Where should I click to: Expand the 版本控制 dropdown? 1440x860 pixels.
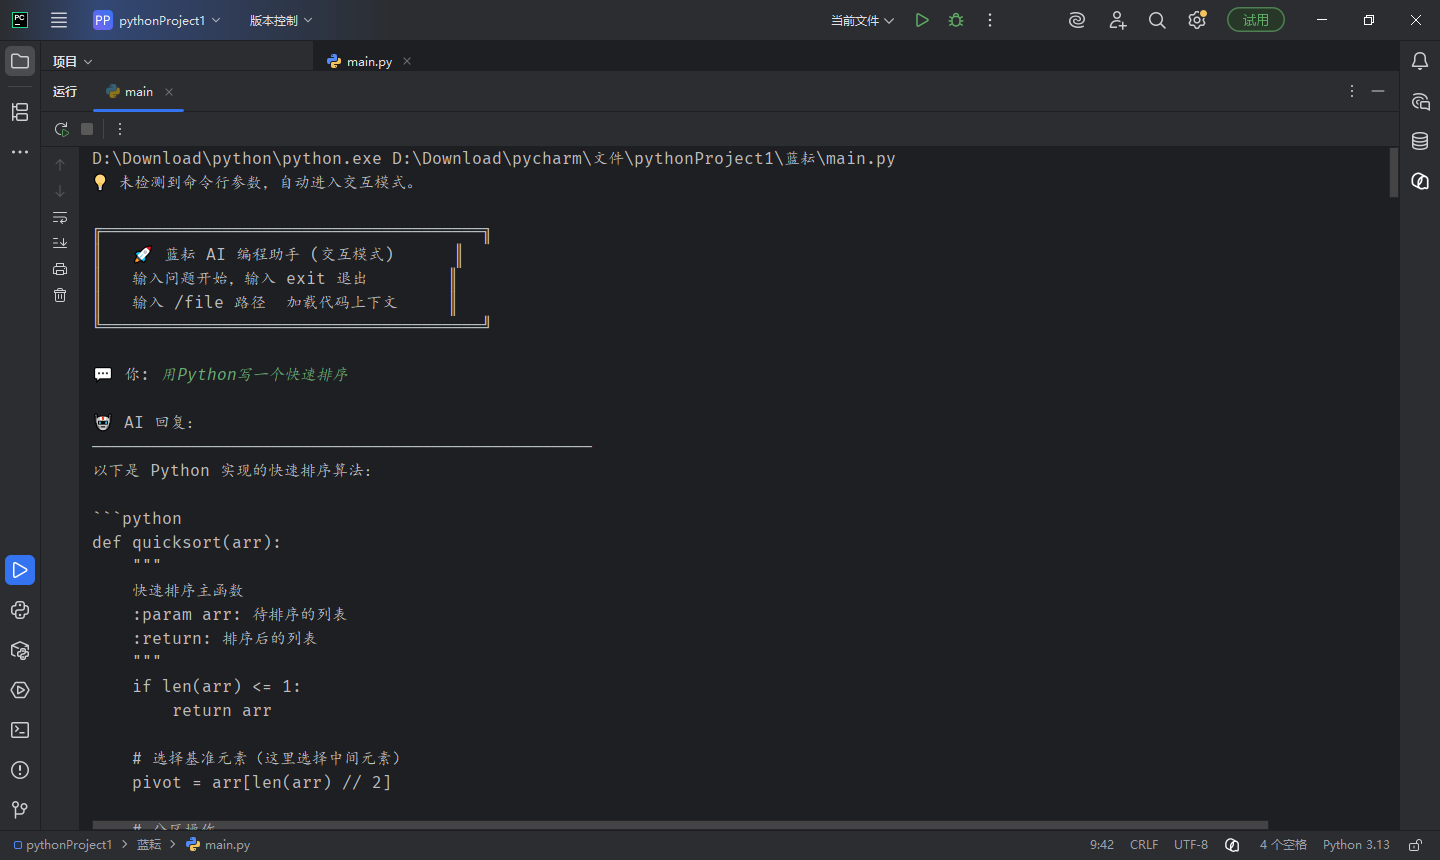tap(281, 20)
